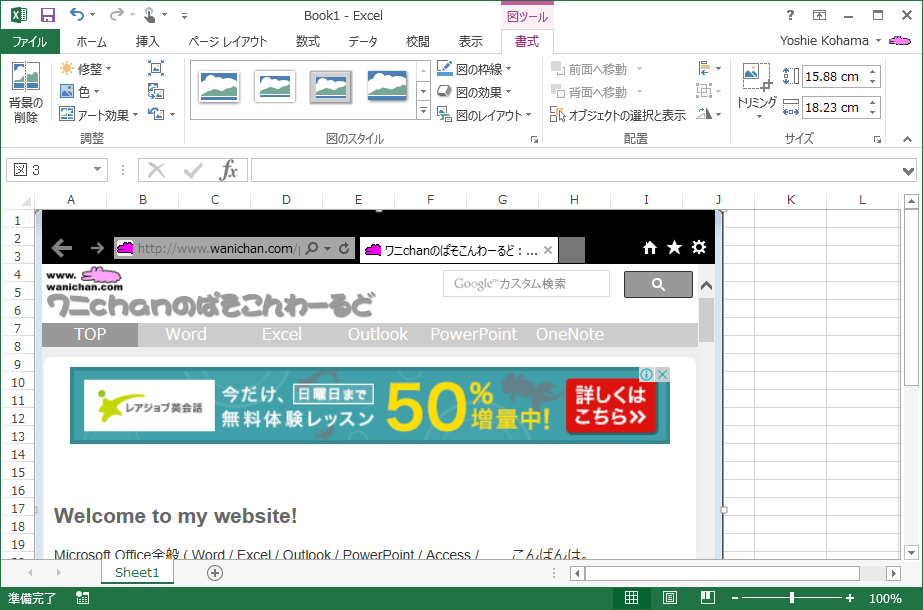923x610 pixels.
Task: Open Size group dialog launcher
Action: tap(877, 140)
